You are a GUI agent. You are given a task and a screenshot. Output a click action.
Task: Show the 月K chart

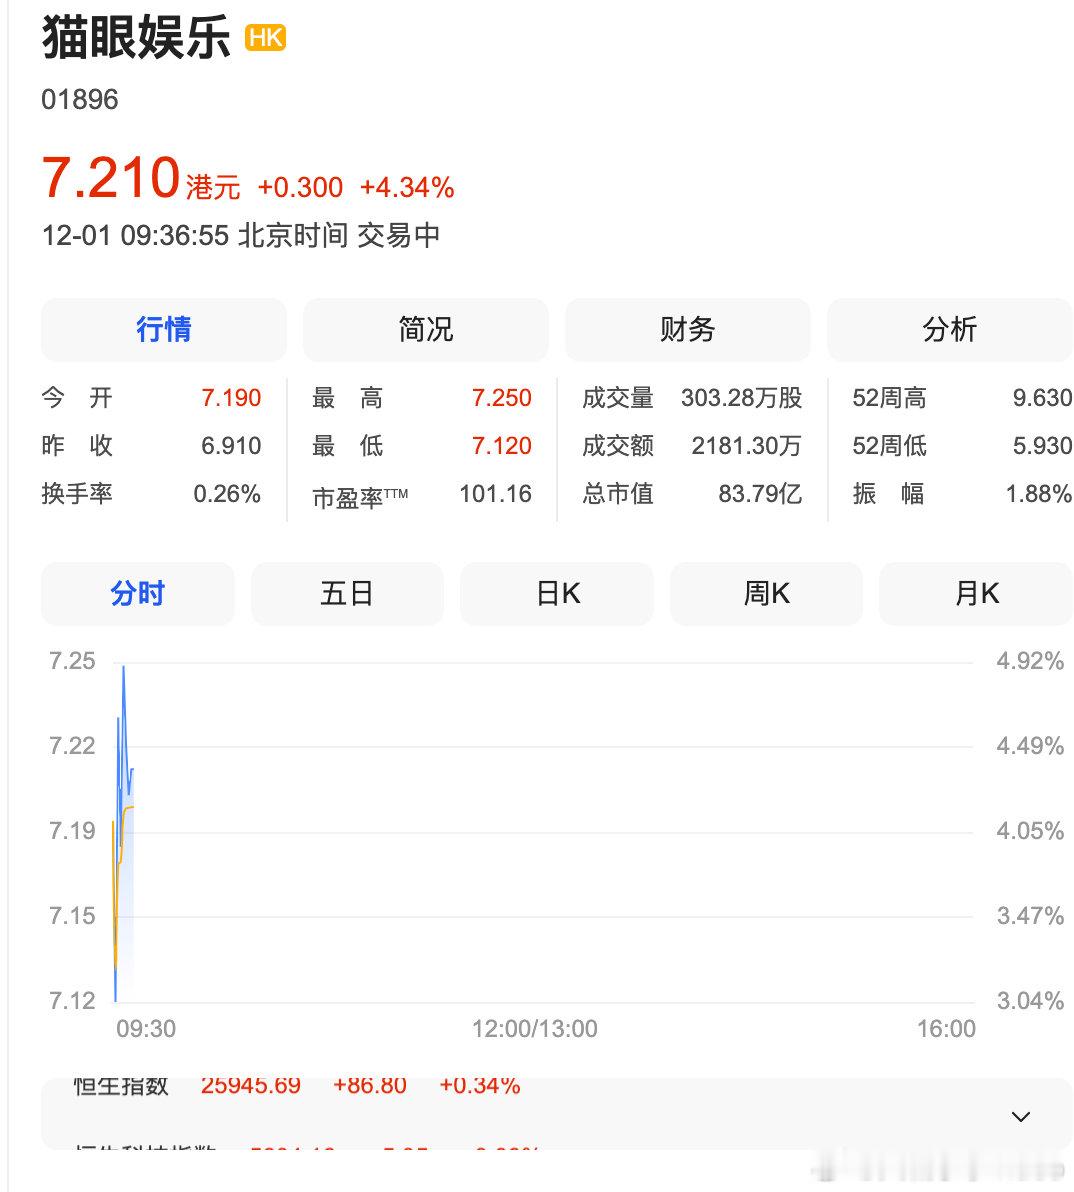976,594
